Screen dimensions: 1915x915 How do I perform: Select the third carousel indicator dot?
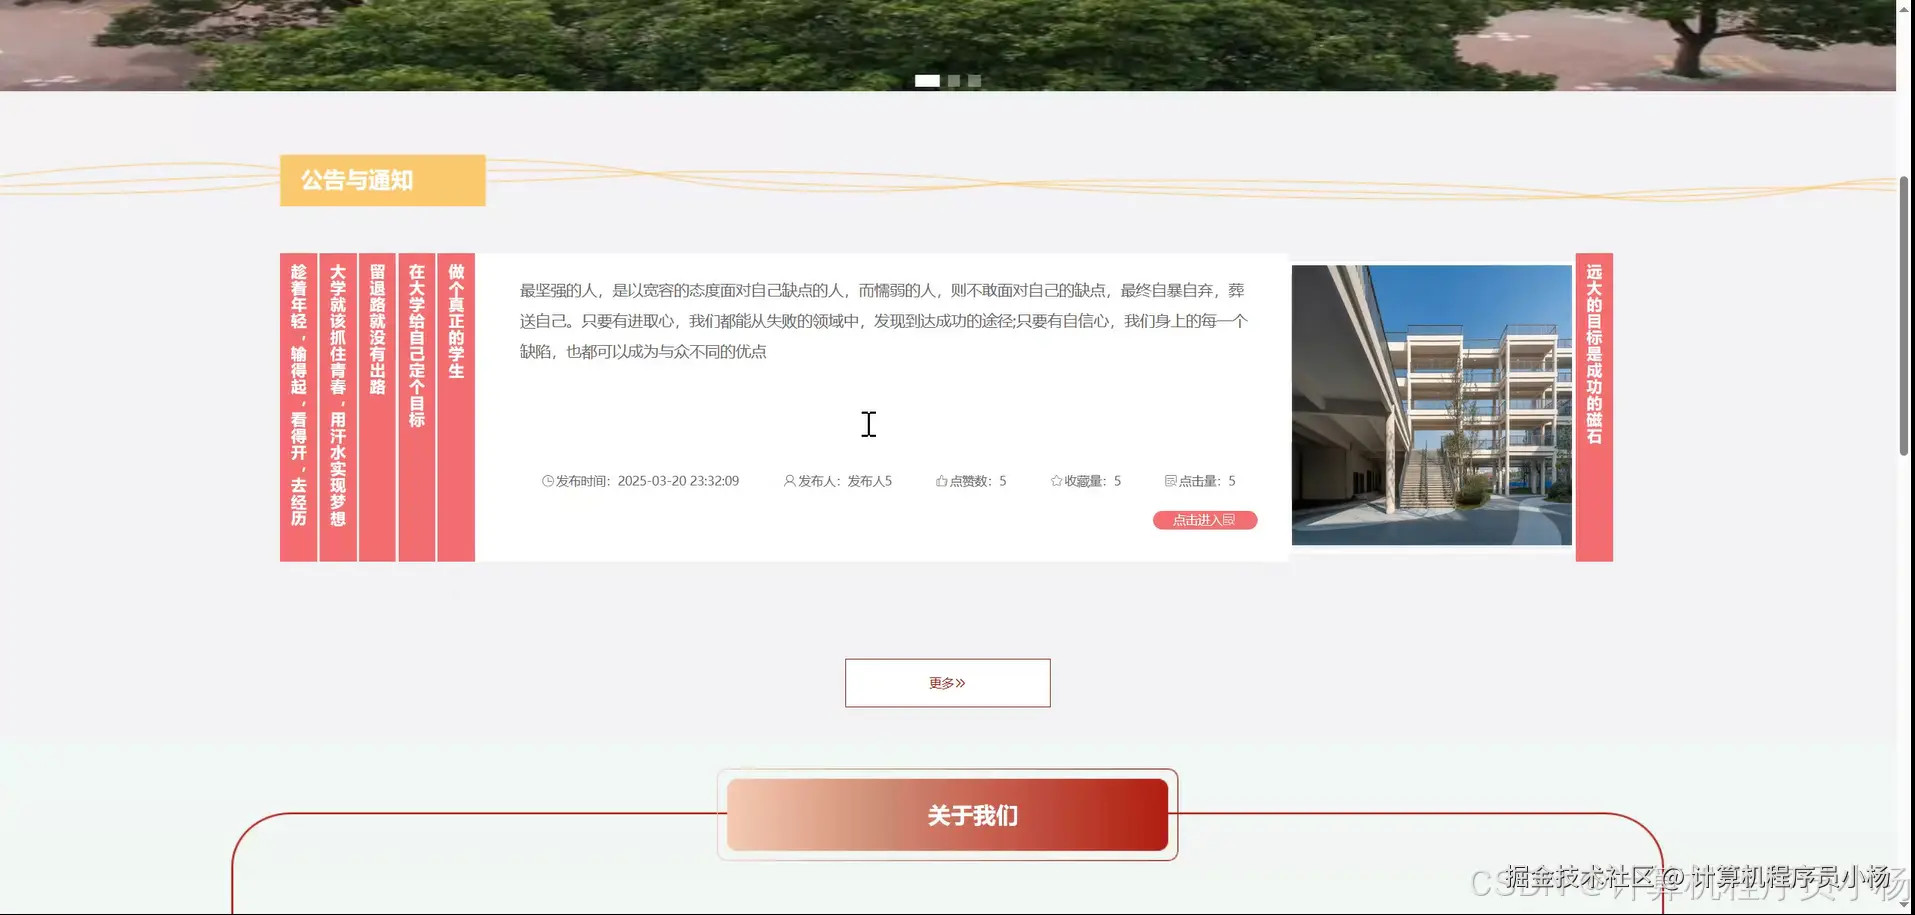973,80
